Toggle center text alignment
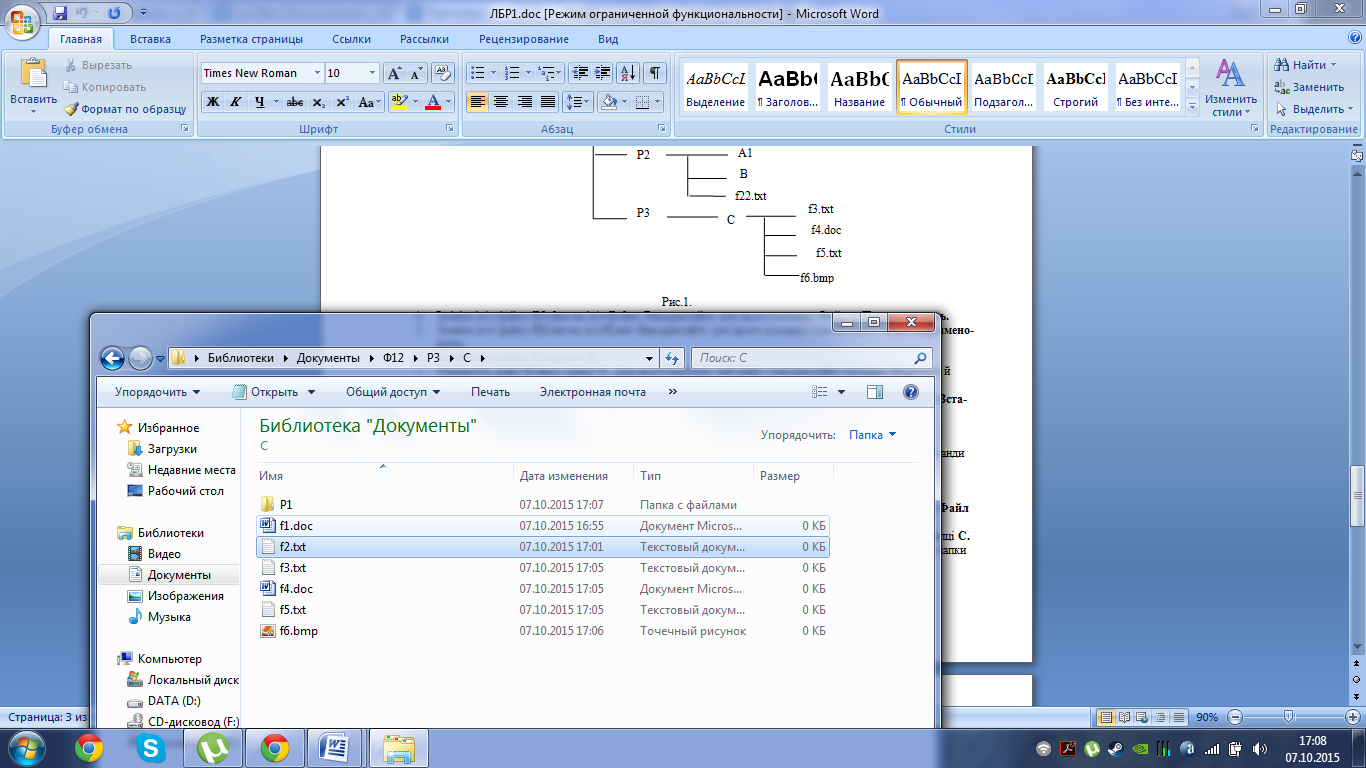Viewport: 1366px width, 768px height. click(x=501, y=102)
